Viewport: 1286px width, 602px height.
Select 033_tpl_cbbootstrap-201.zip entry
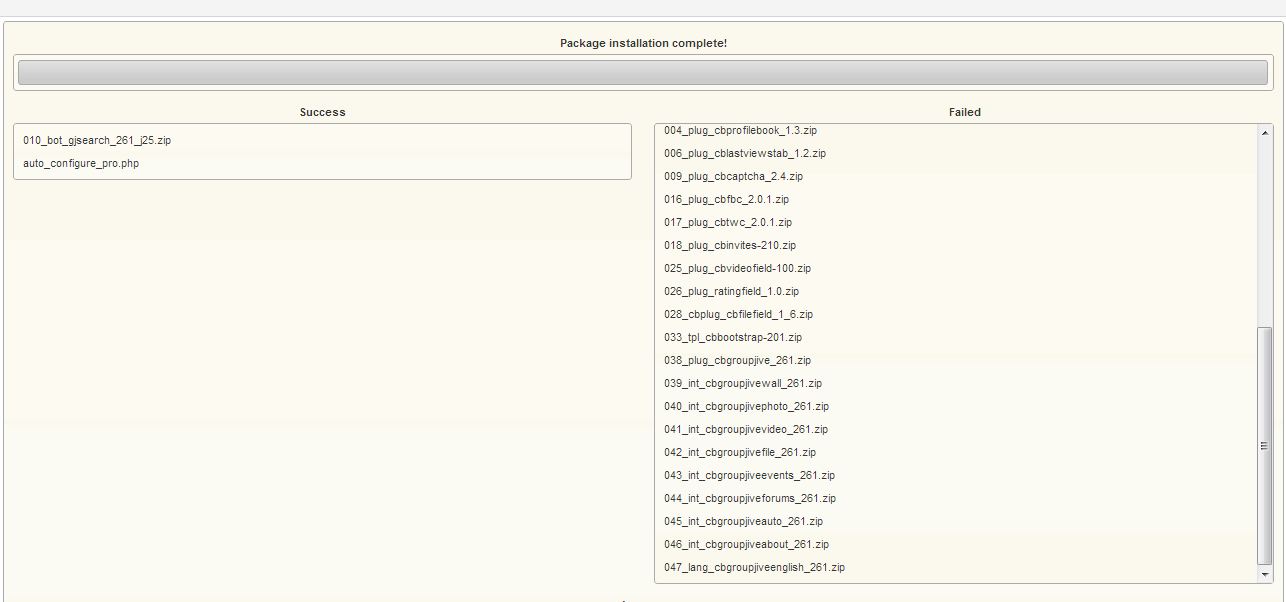click(733, 338)
